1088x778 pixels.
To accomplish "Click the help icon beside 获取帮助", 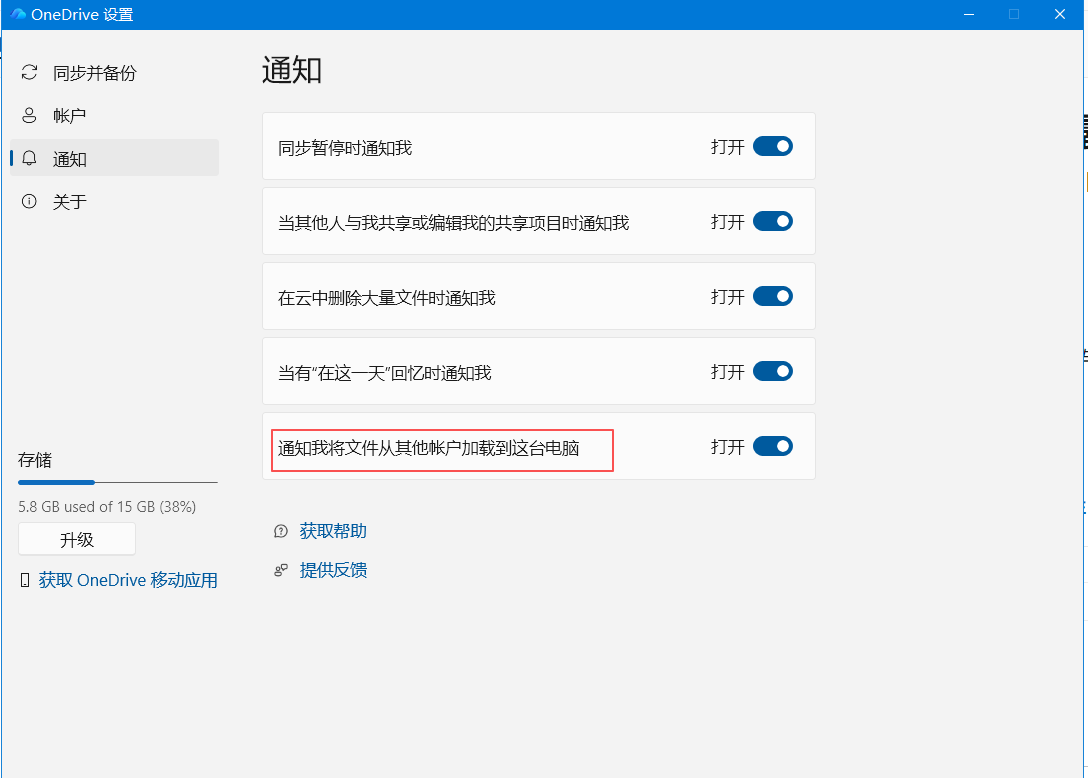I will pyautogui.click(x=280, y=531).
